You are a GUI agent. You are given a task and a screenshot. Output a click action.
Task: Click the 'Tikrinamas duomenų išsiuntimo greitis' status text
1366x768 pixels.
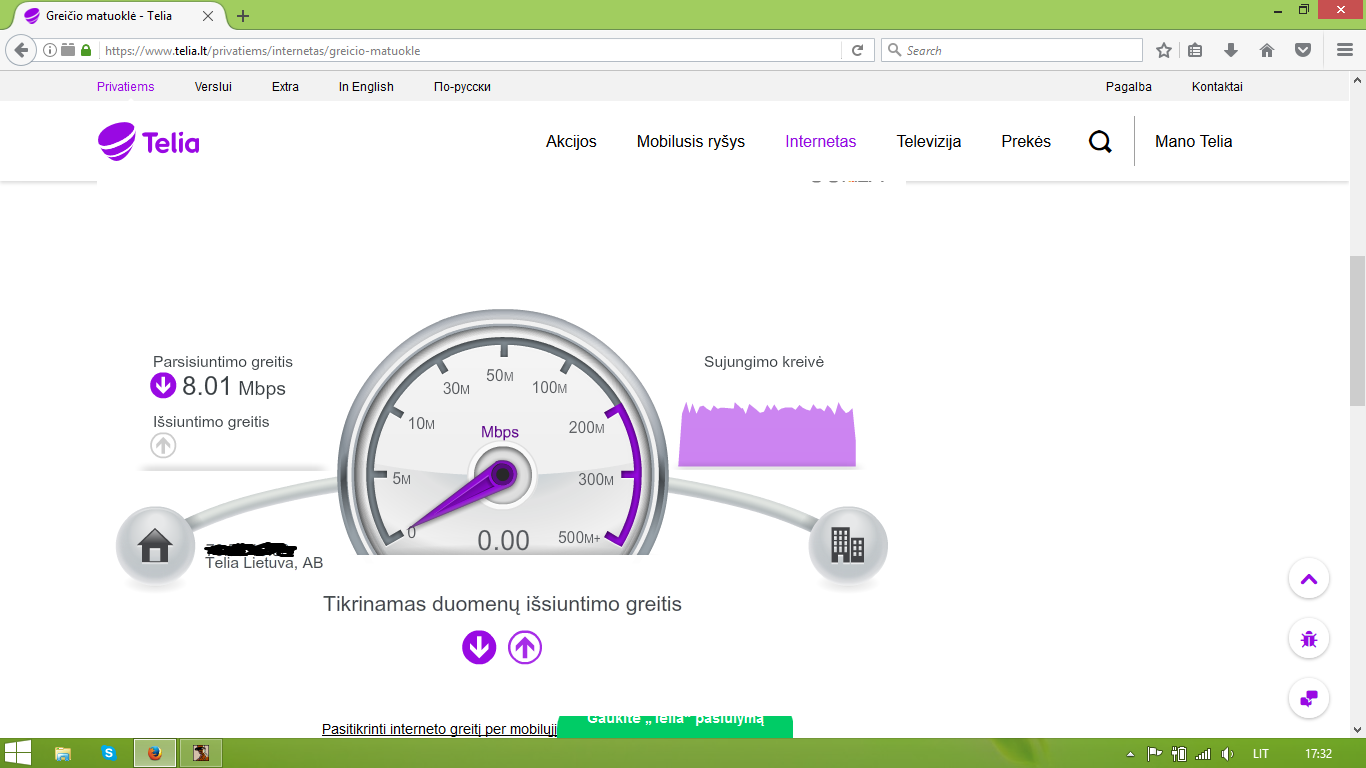(502, 604)
